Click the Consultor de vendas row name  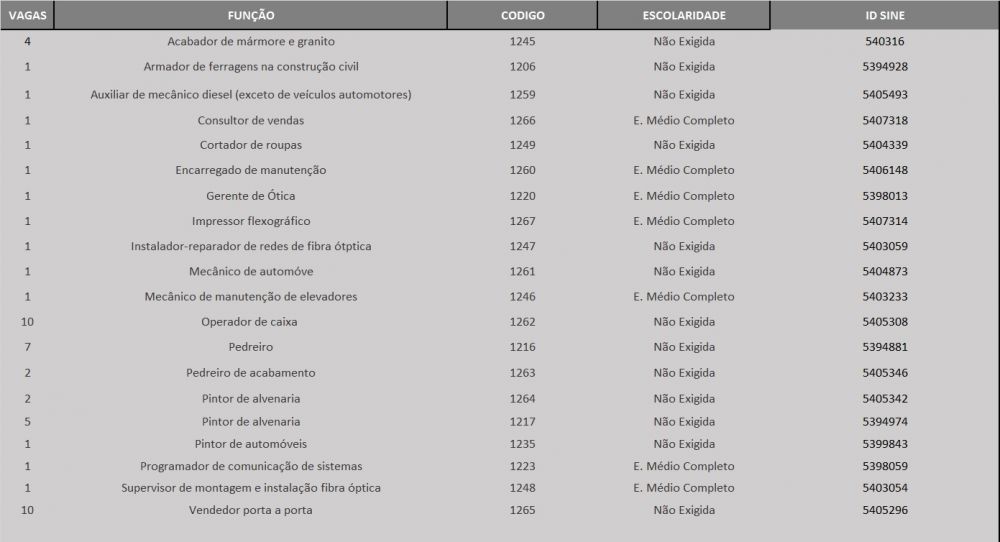click(x=250, y=120)
